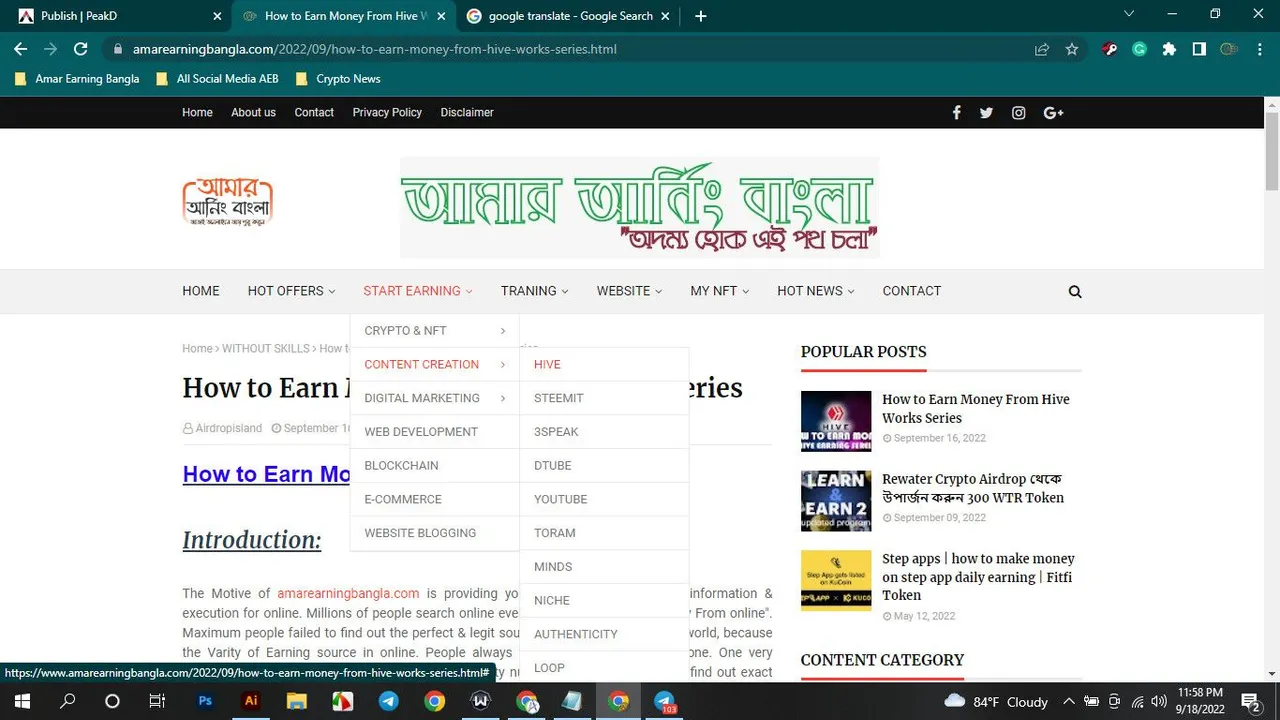
Task: Click the Chrome profile avatar icon
Action: pyautogui.click(x=1229, y=49)
